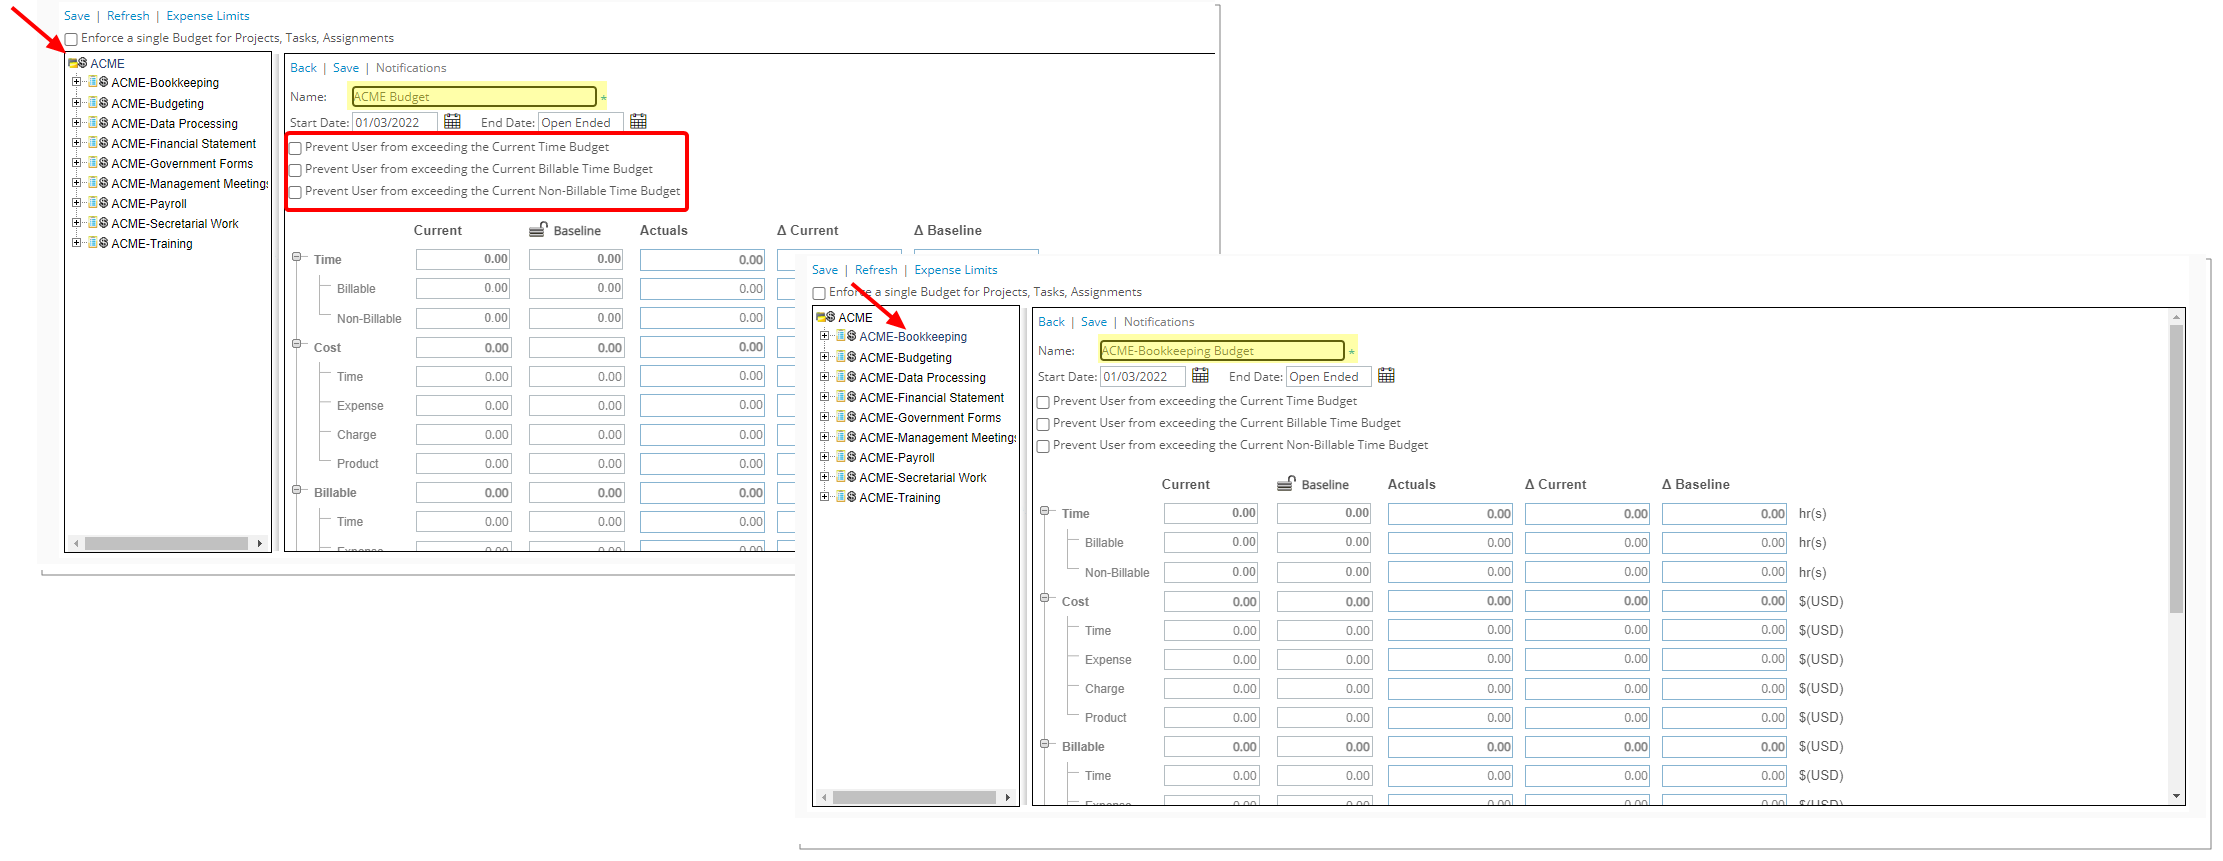Click Back link in ACME-Bookkeeping Budget panel
Screen dimensions: 2223x861
(1051, 322)
